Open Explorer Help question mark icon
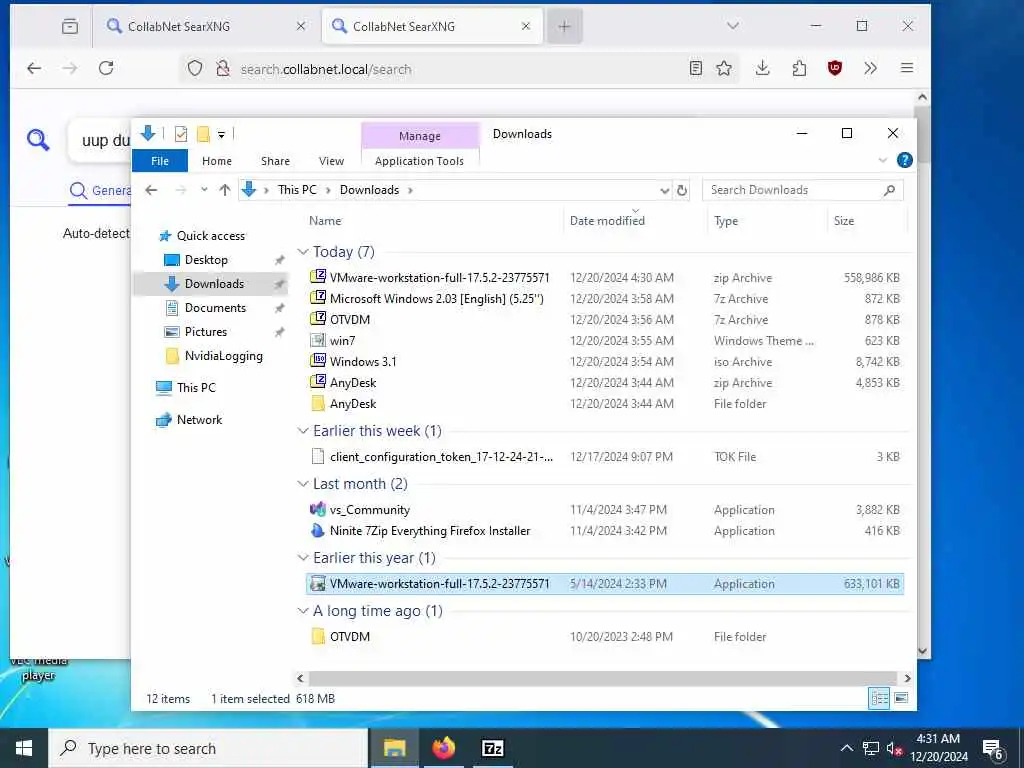 (x=904, y=160)
